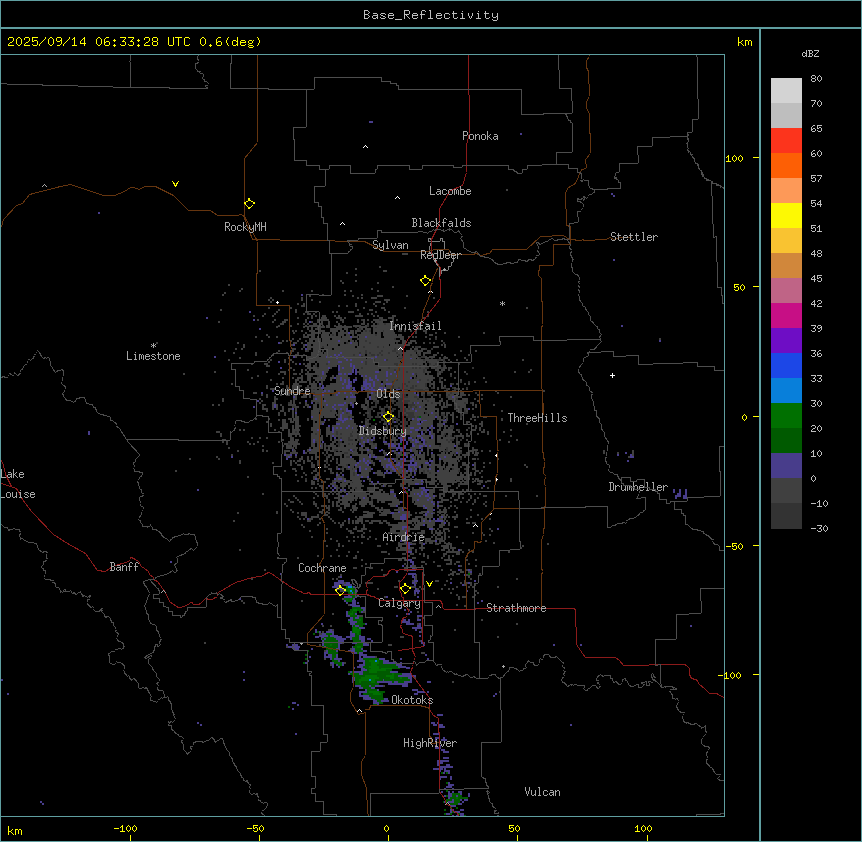Select the Stettler label

pos(634,237)
